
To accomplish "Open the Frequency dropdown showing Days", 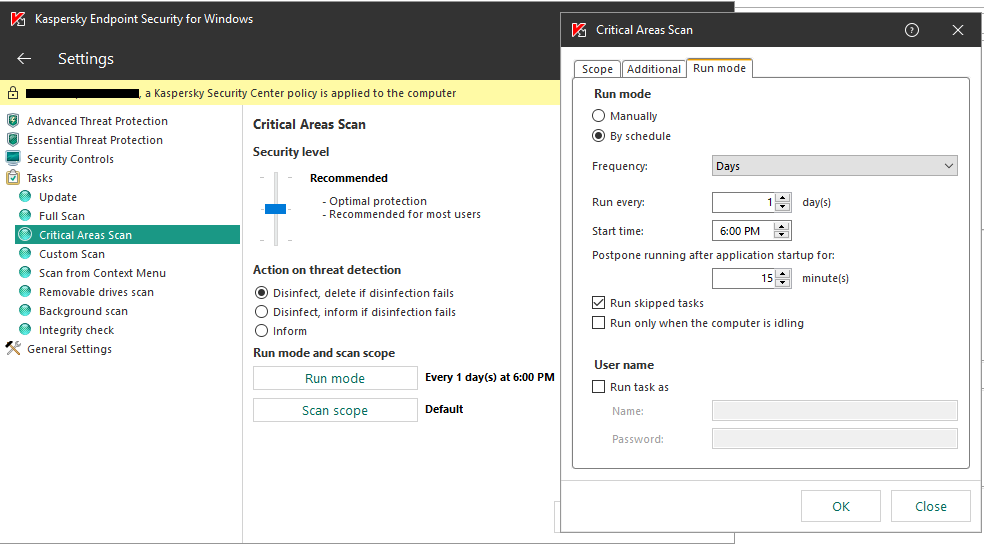I will [x=834, y=166].
